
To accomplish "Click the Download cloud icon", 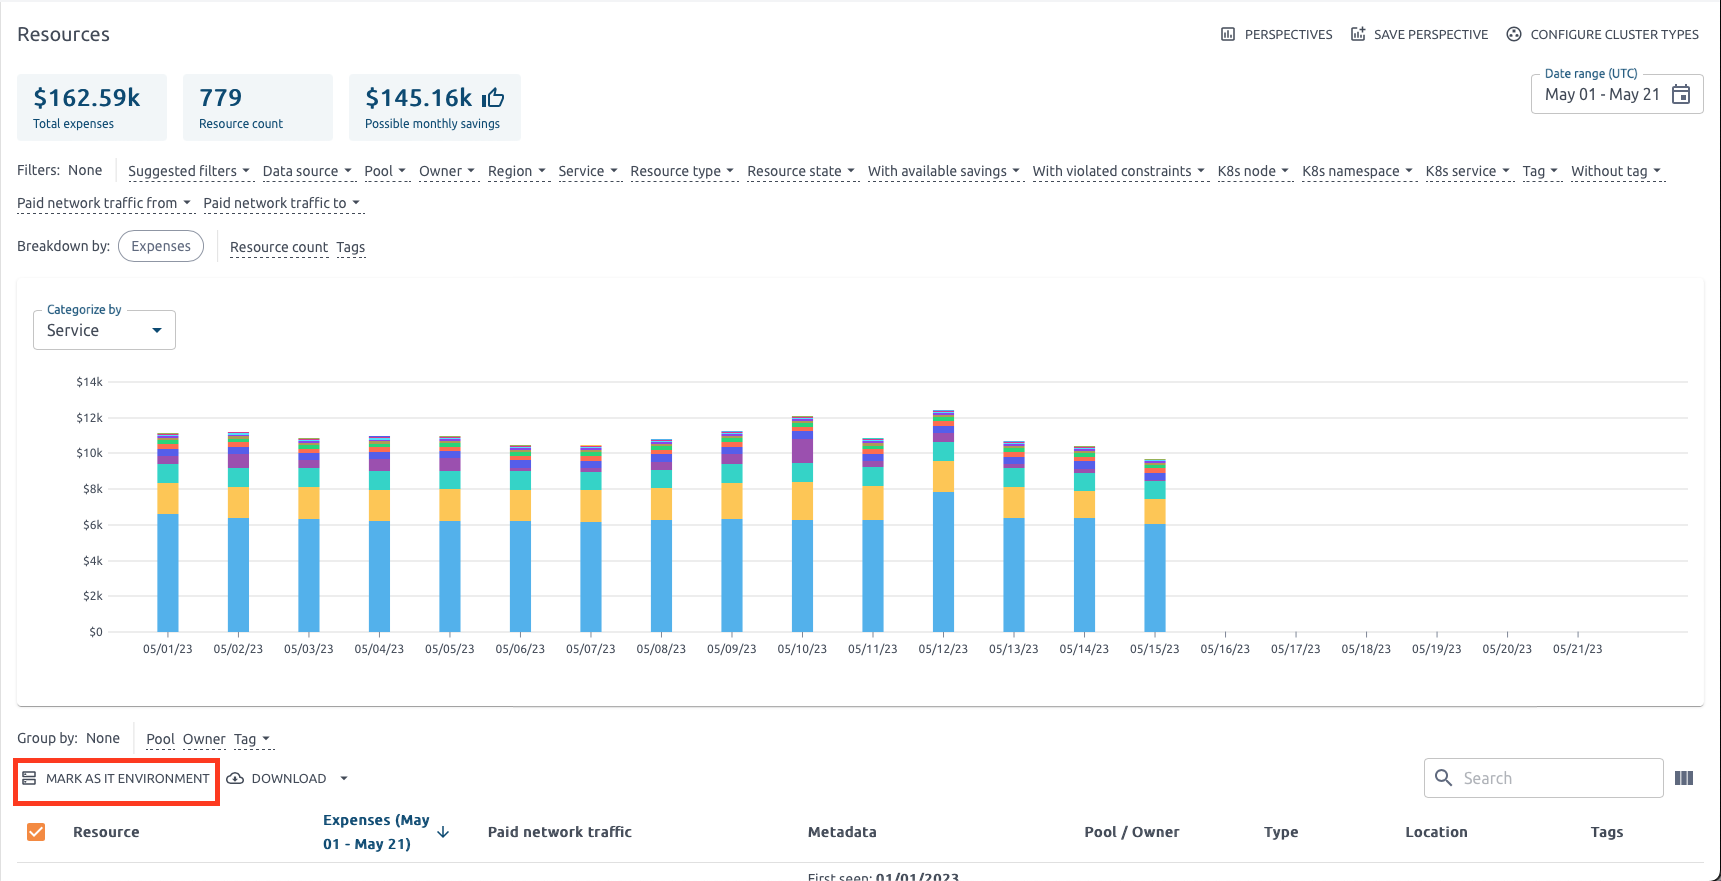I will click(x=235, y=778).
